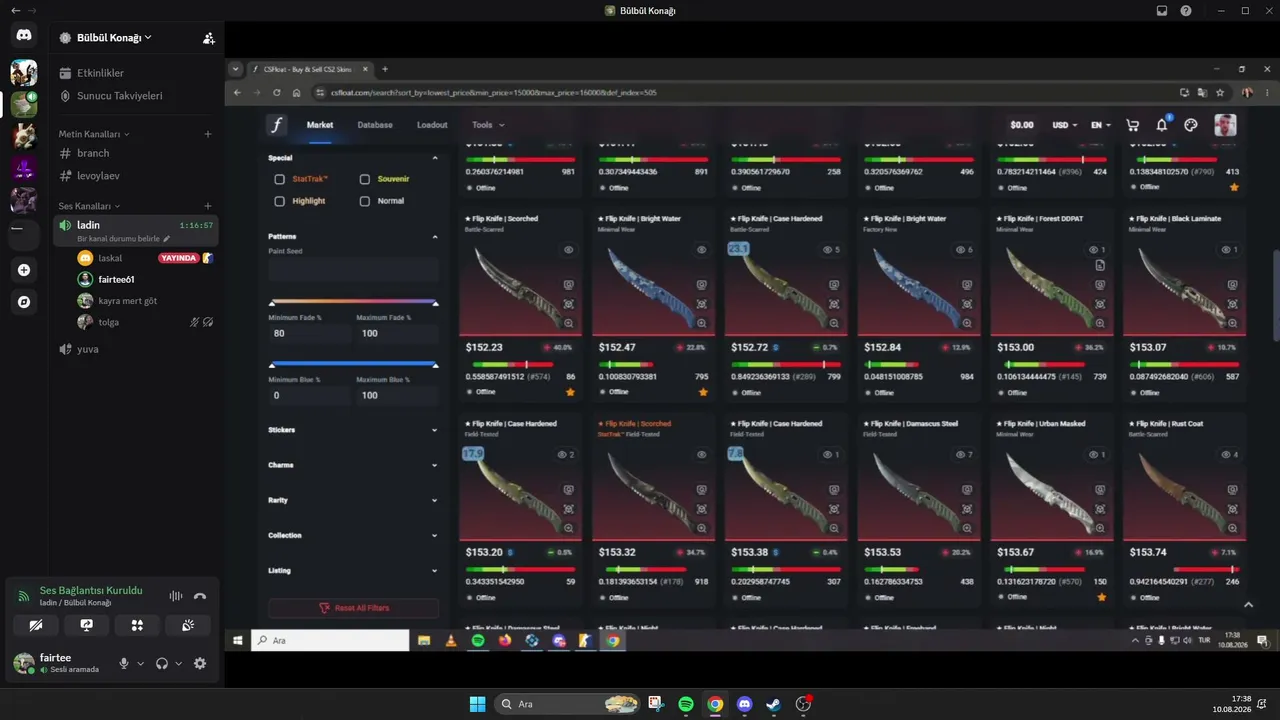Deafen Discord audio with the headphone button
This screenshot has width=1280, height=720.
point(162,663)
